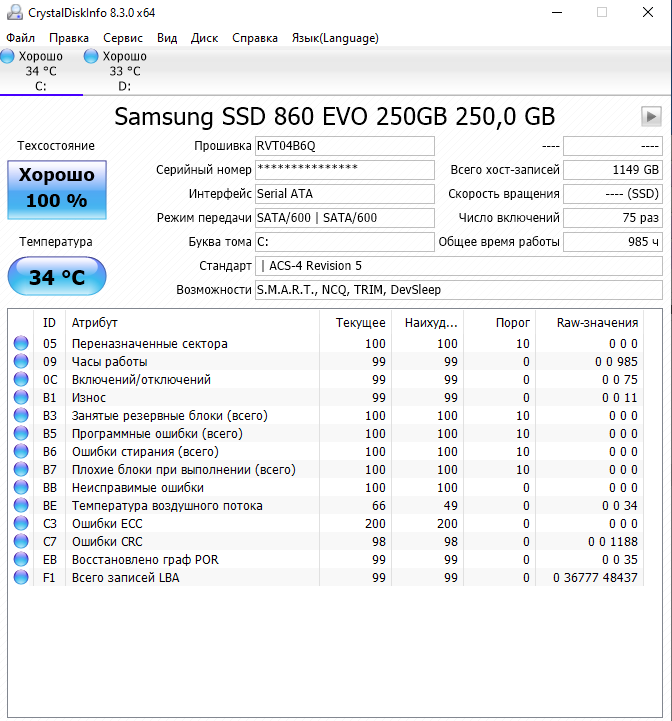Select the D: disk tab
The height and width of the screenshot is (721, 672).
click(x=124, y=71)
